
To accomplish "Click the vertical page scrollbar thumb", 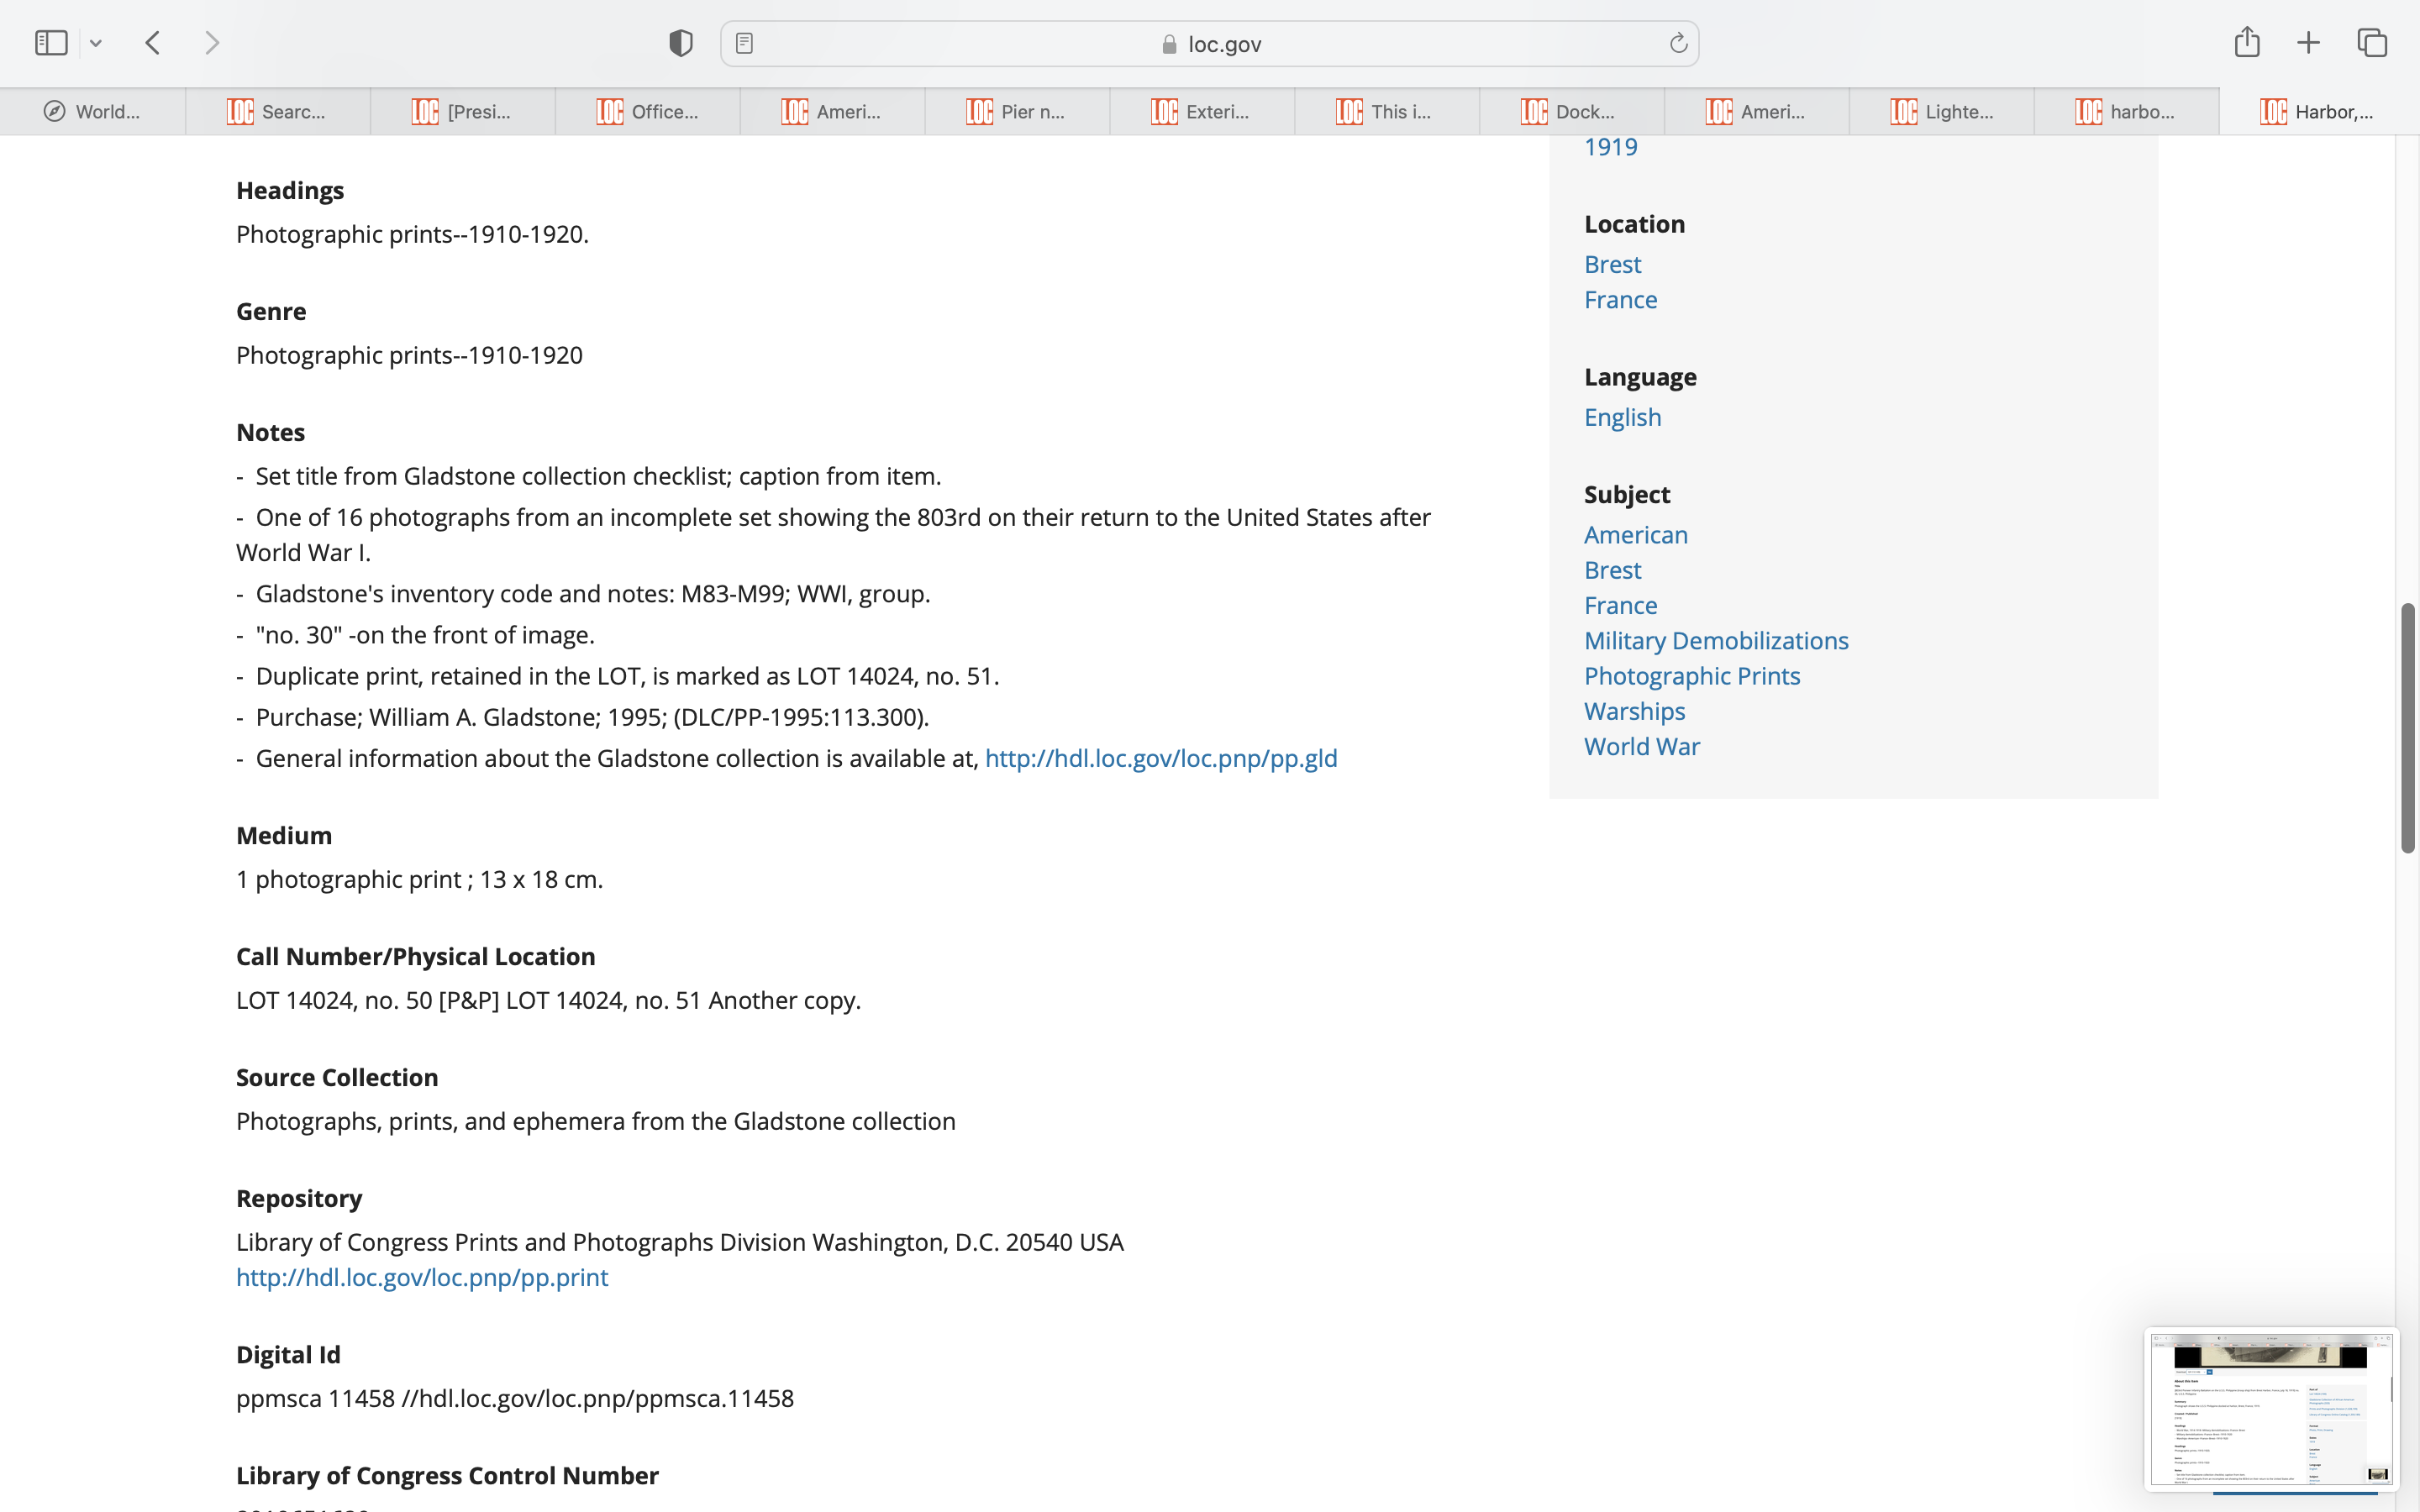I will 2408,727.
